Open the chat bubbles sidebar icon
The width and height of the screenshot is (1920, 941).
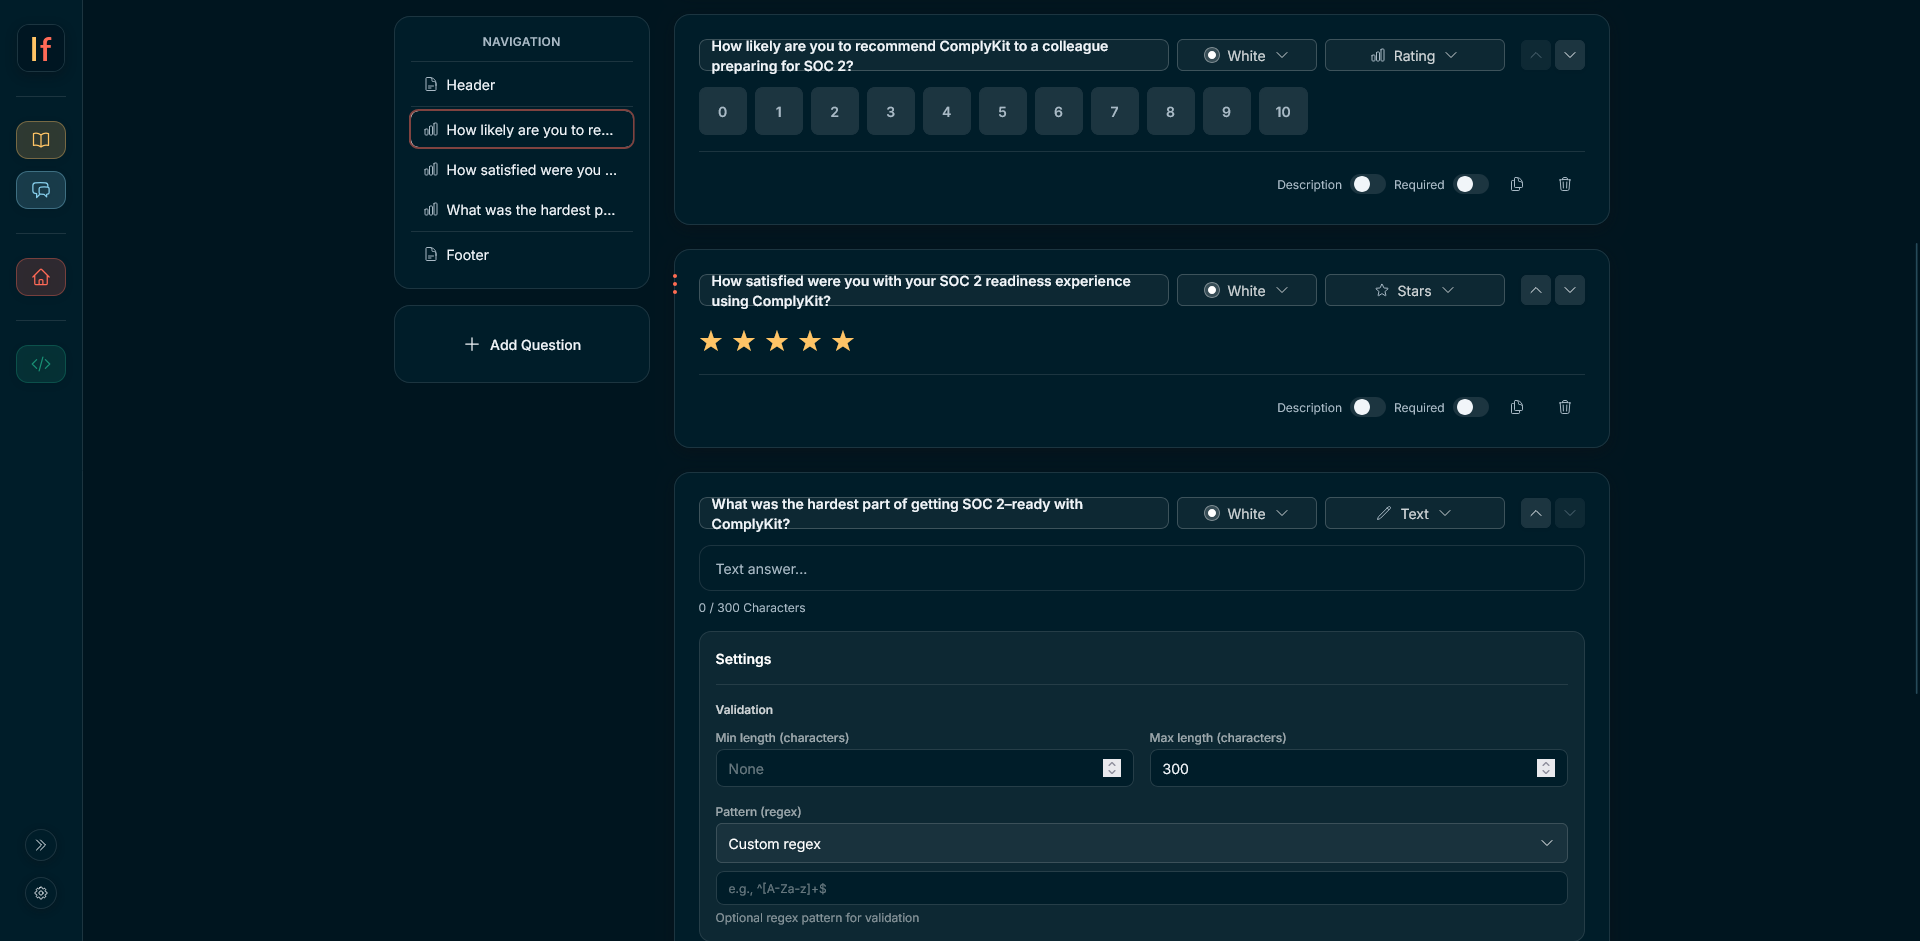(41, 190)
